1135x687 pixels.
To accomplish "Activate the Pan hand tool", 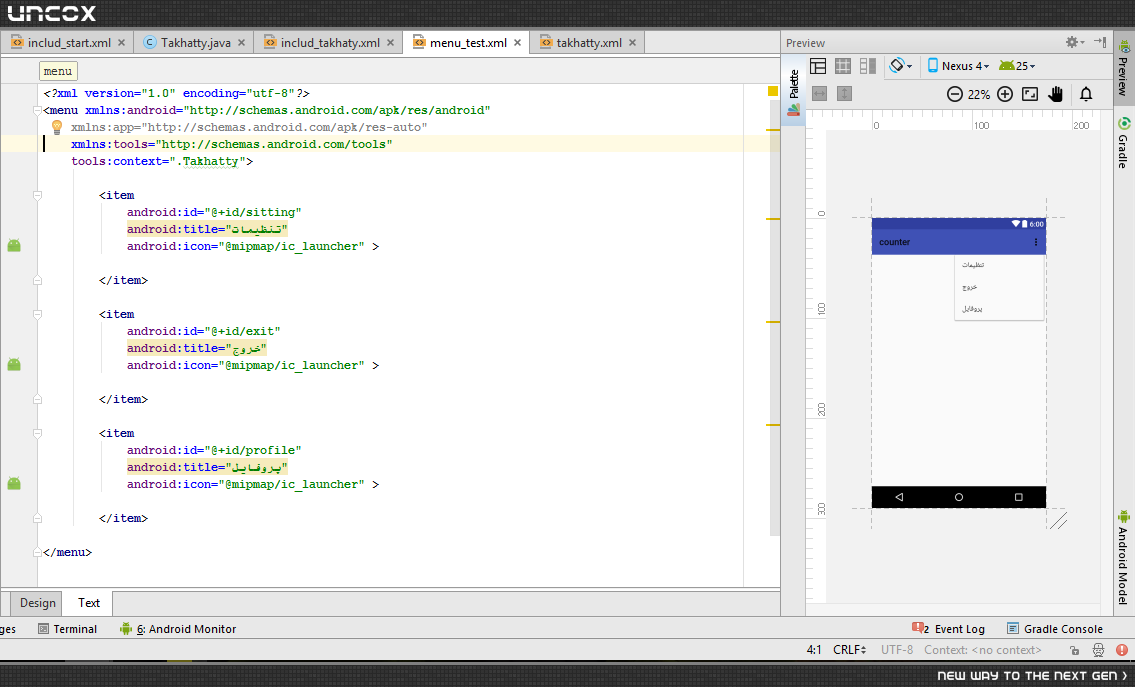I will 1055,94.
